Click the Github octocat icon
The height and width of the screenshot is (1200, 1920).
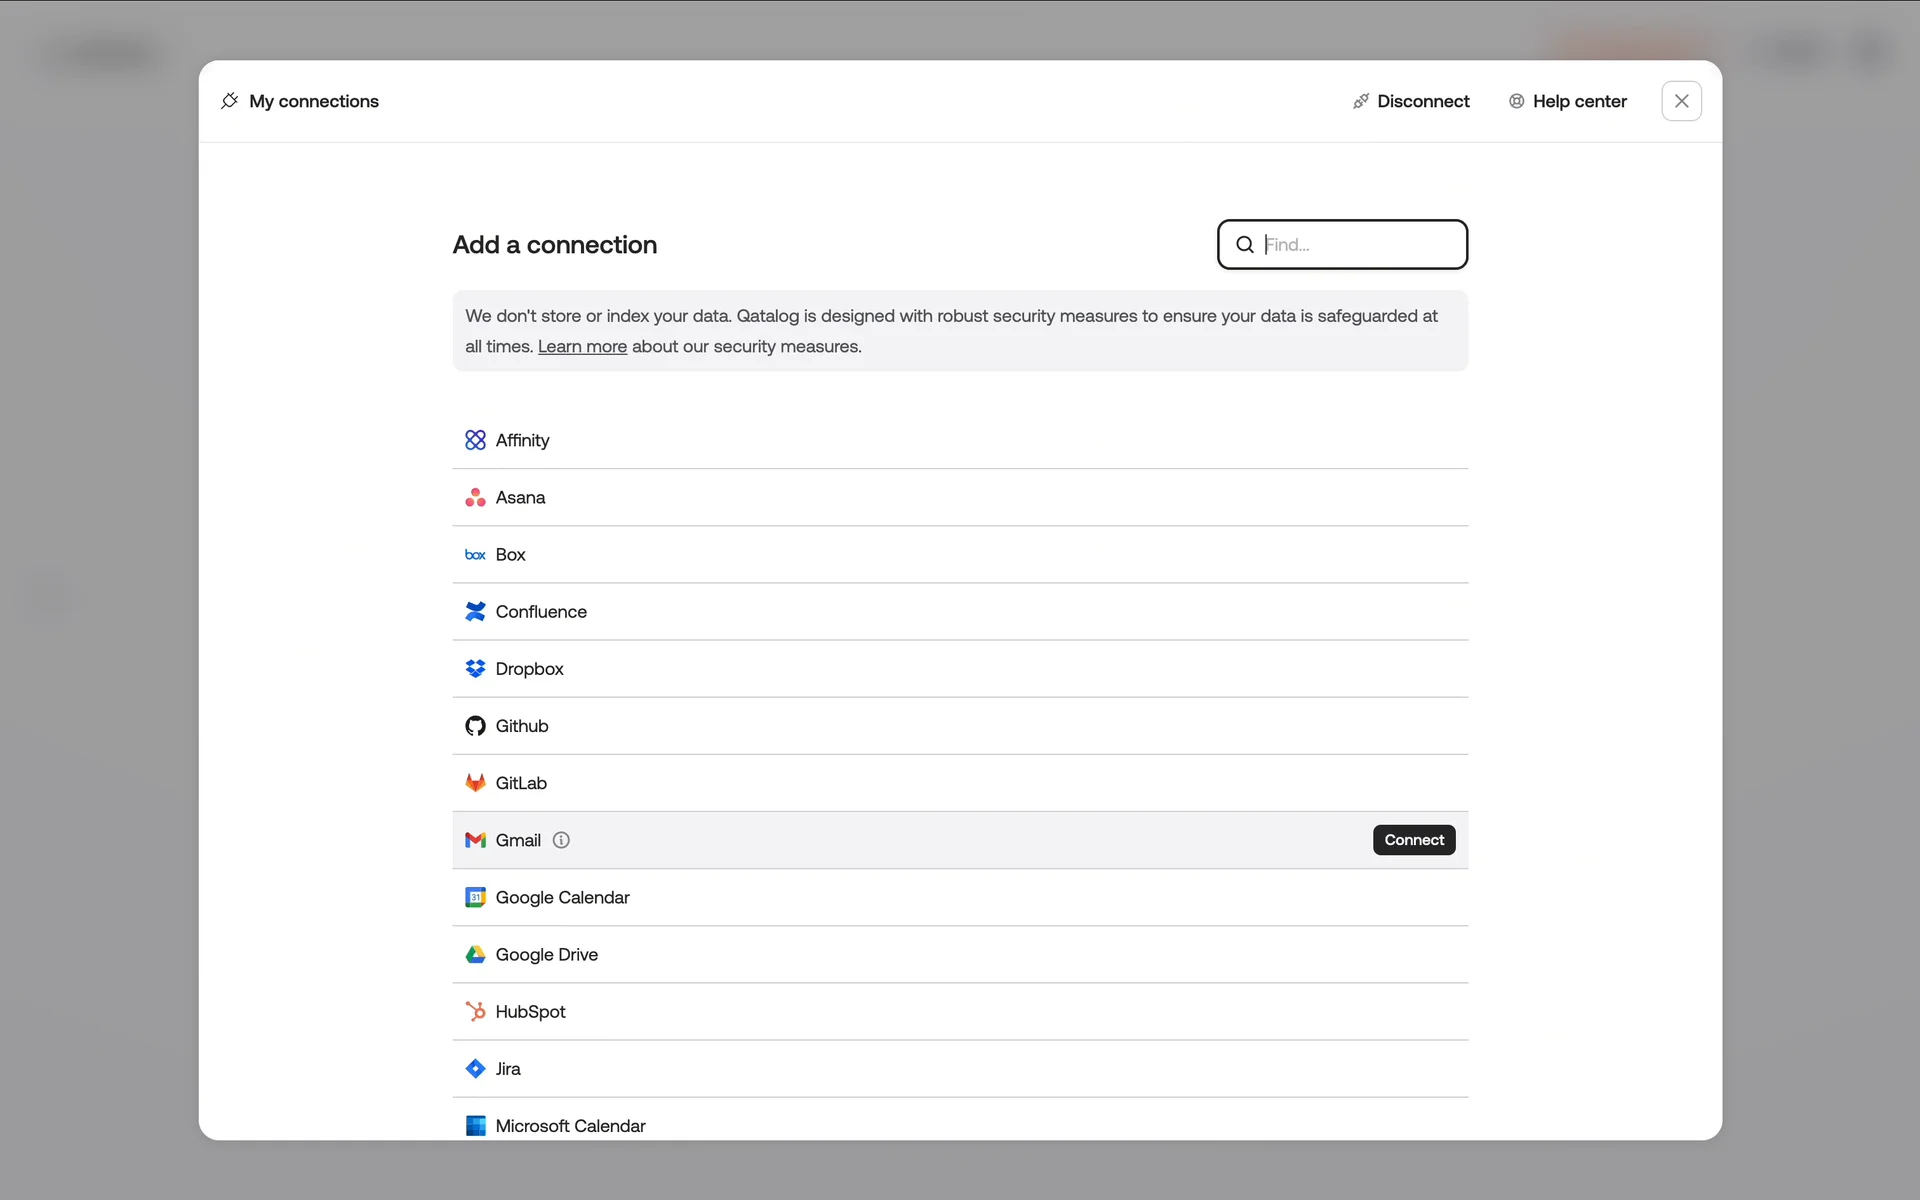(475, 726)
